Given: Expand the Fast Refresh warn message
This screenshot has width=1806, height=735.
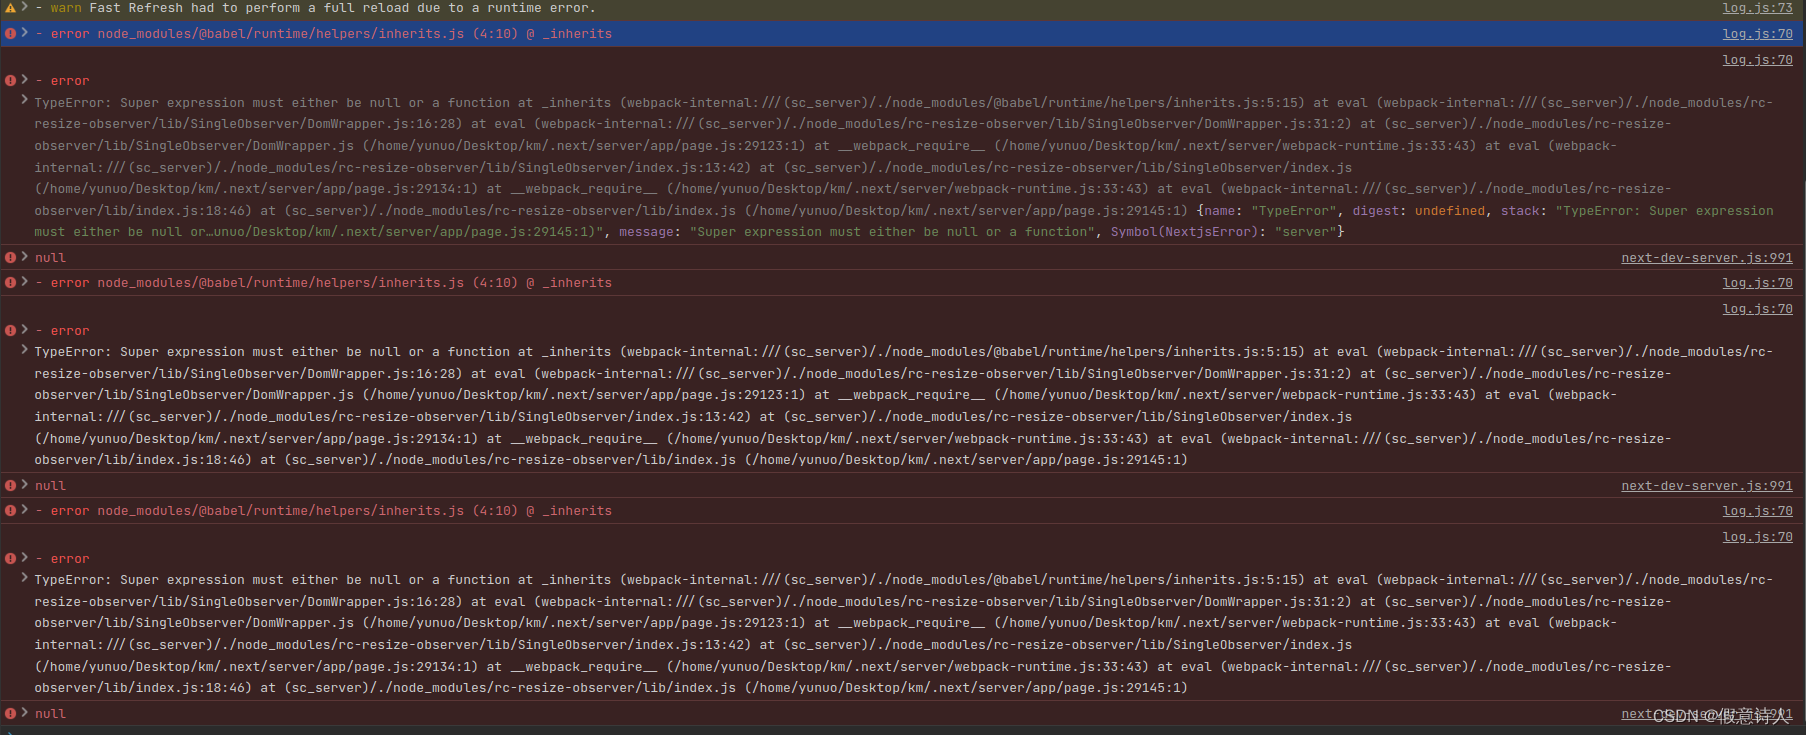Looking at the screenshot, I should click(25, 7).
